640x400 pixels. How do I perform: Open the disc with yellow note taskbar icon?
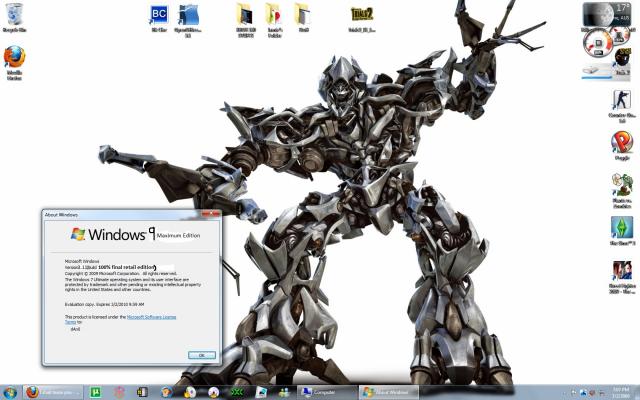[190, 393]
